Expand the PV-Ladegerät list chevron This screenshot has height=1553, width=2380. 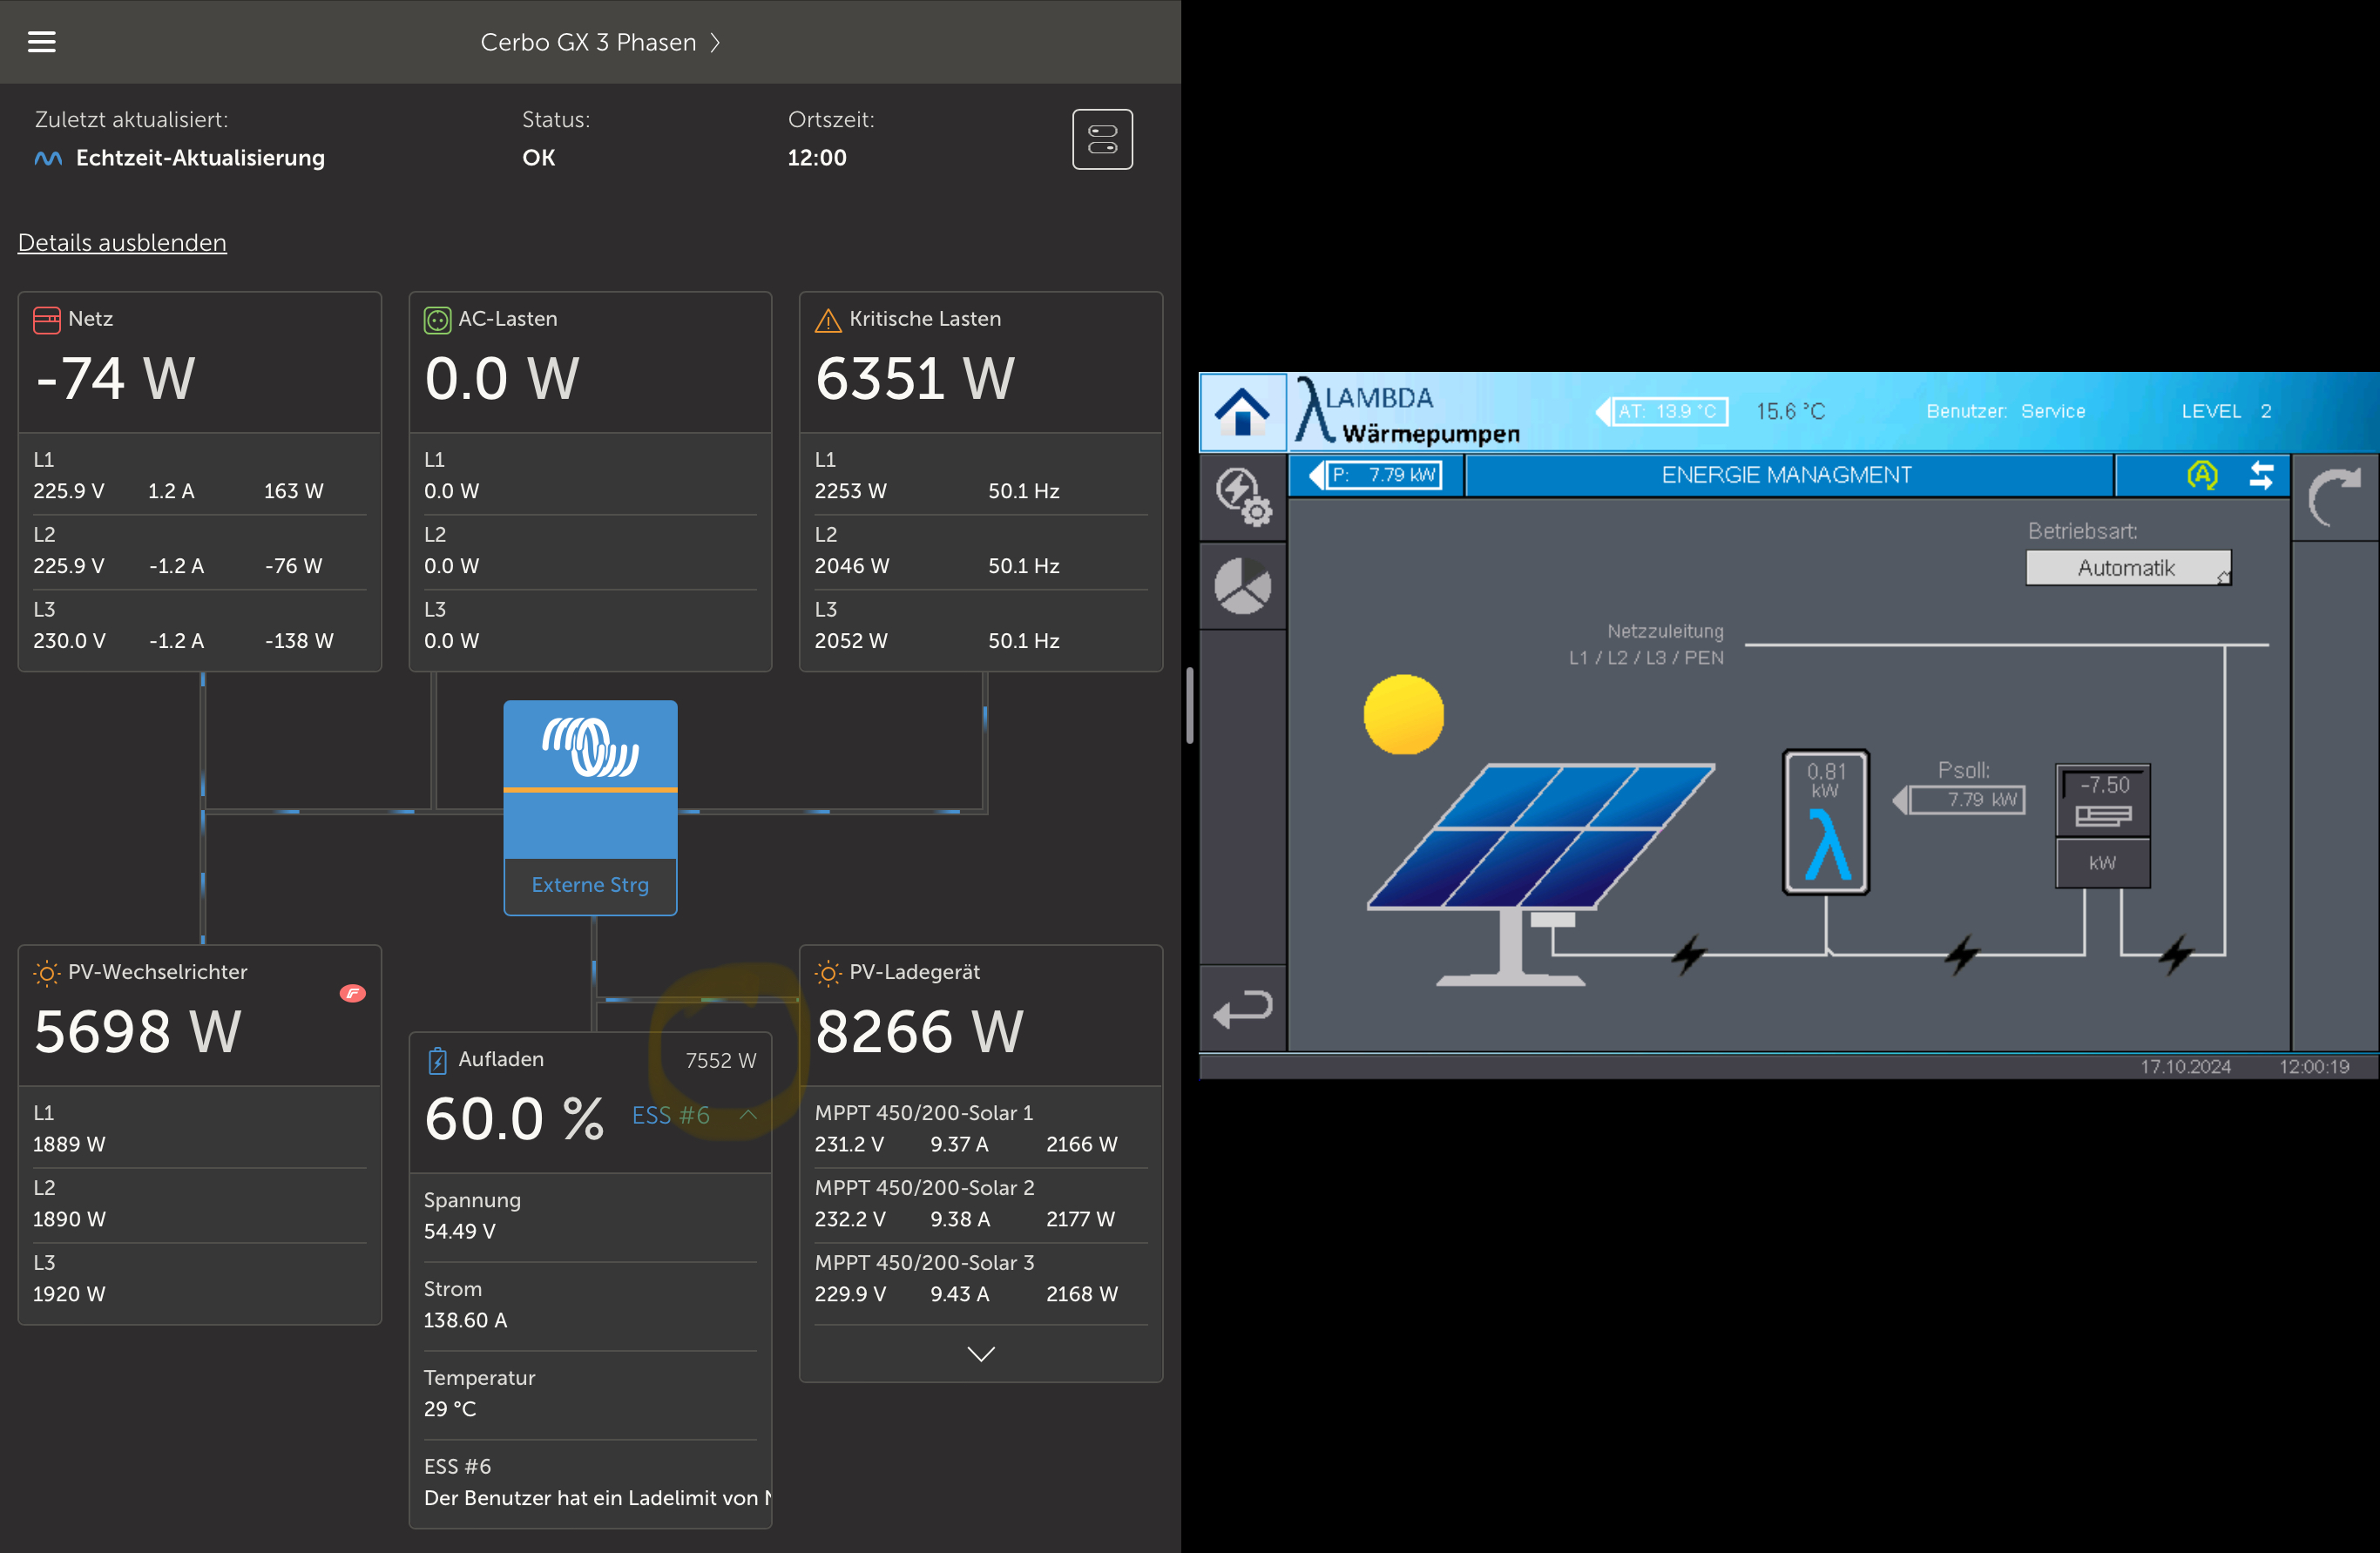980,1354
